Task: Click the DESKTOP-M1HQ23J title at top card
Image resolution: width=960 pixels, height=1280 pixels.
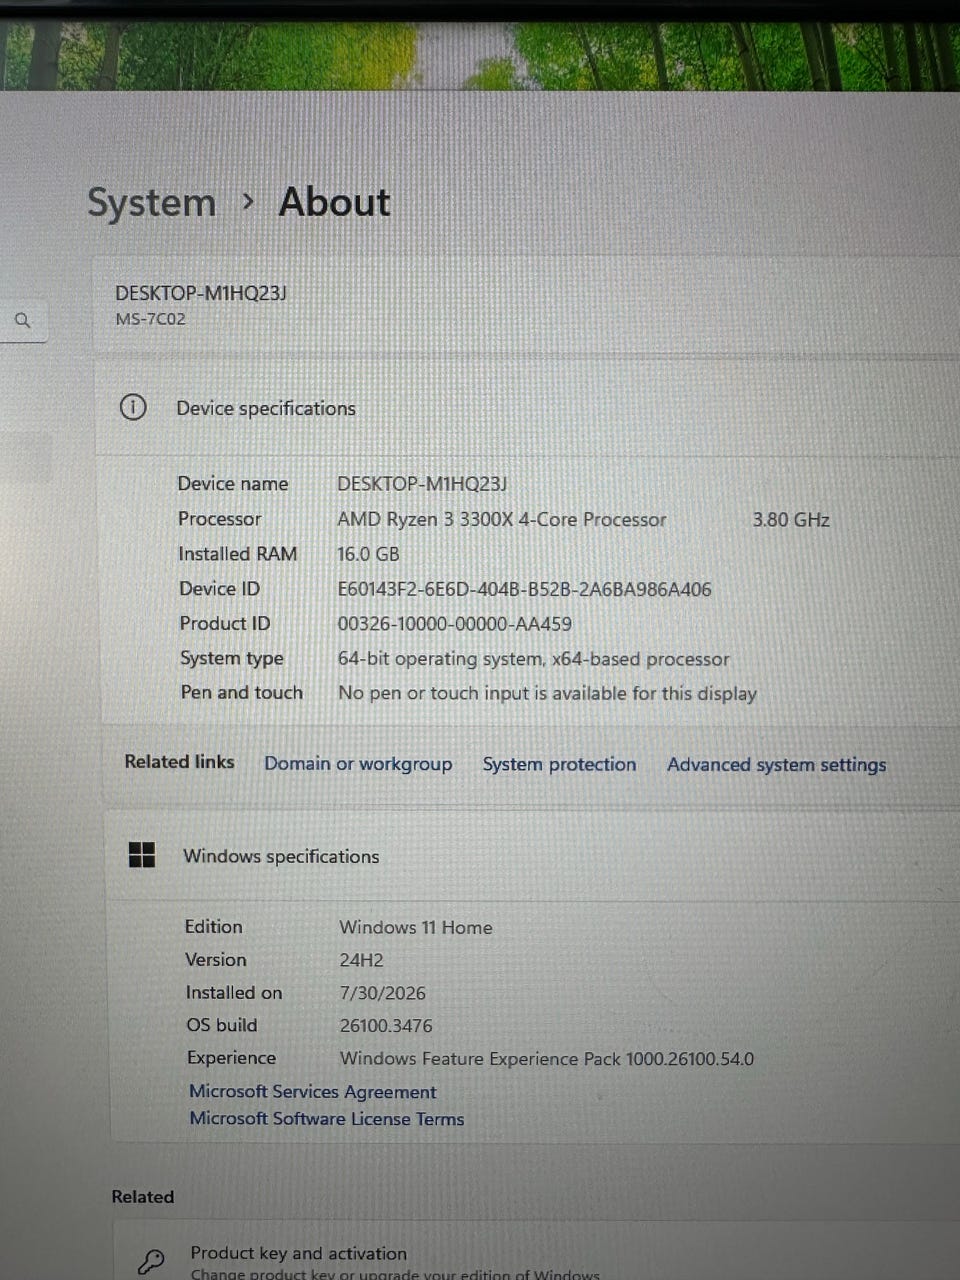Action: pyautogui.click(x=201, y=293)
